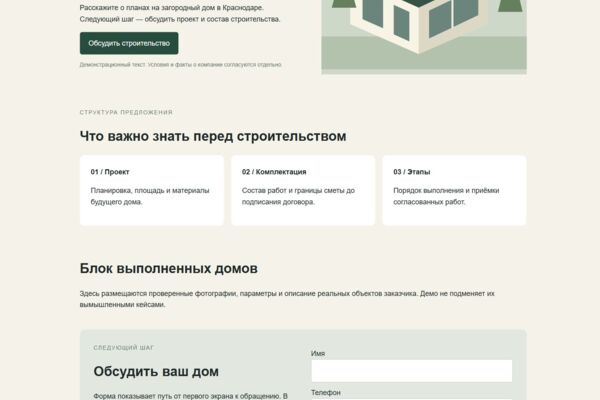Click the 'СЛЕДУЮЩИЙ ШАГ' label

click(124, 348)
